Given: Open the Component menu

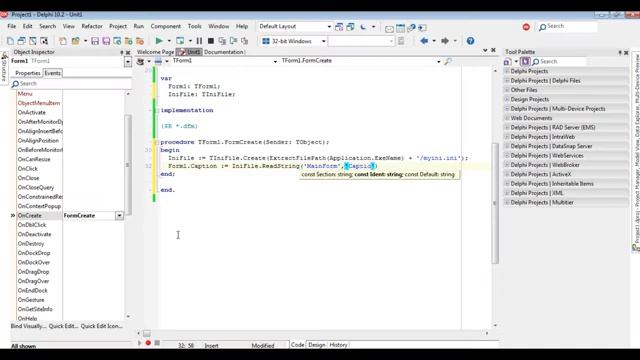Looking at the screenshot, I should coord(166,26).
